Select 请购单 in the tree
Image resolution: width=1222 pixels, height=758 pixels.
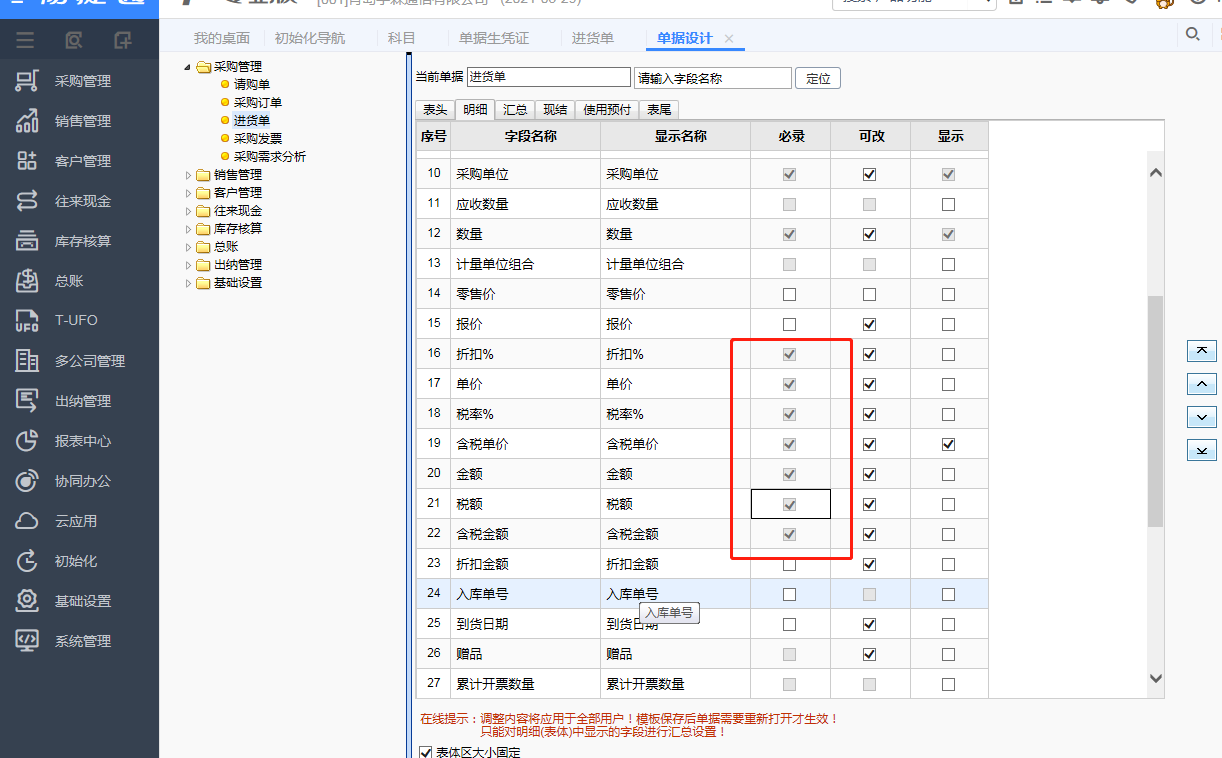[x=252, y=85]
